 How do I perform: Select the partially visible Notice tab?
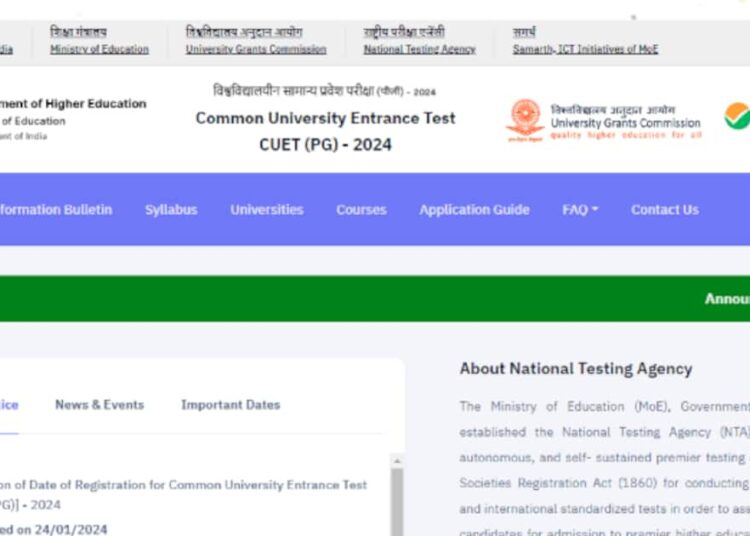click(x=9, y=405)
